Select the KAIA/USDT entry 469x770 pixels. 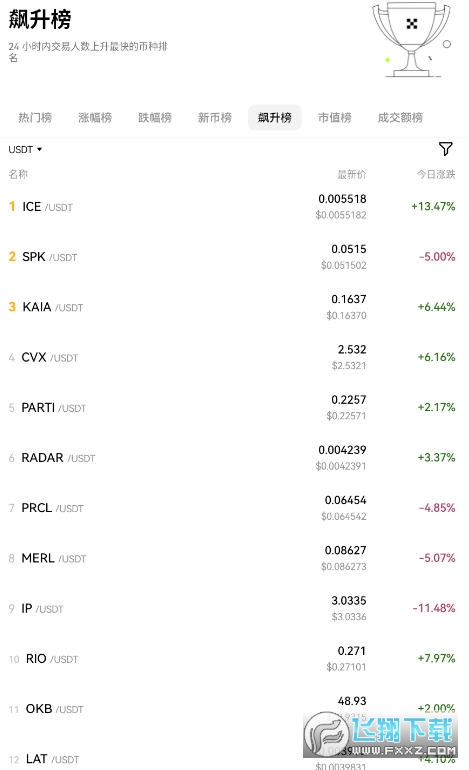pyautogui.click(x=234, y=307)
